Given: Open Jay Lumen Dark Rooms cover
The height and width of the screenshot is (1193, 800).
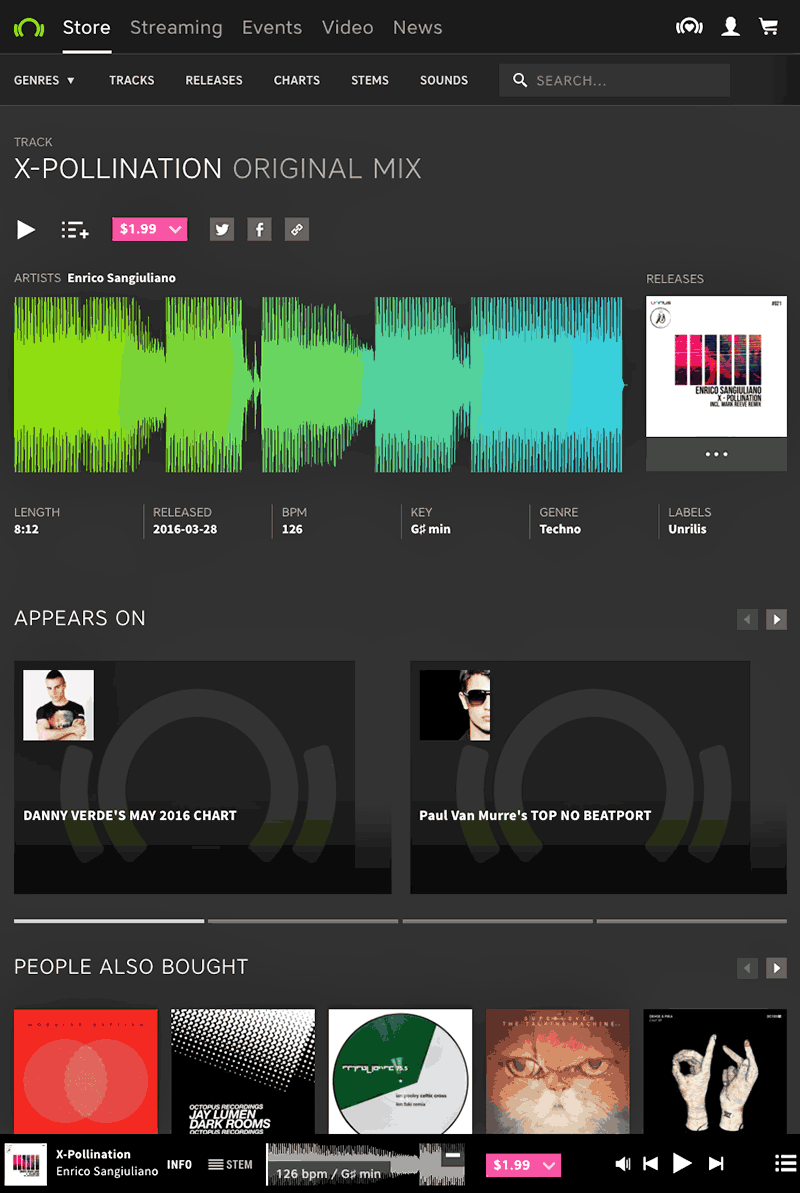Looking at the screenshot, I should 243,1071.
